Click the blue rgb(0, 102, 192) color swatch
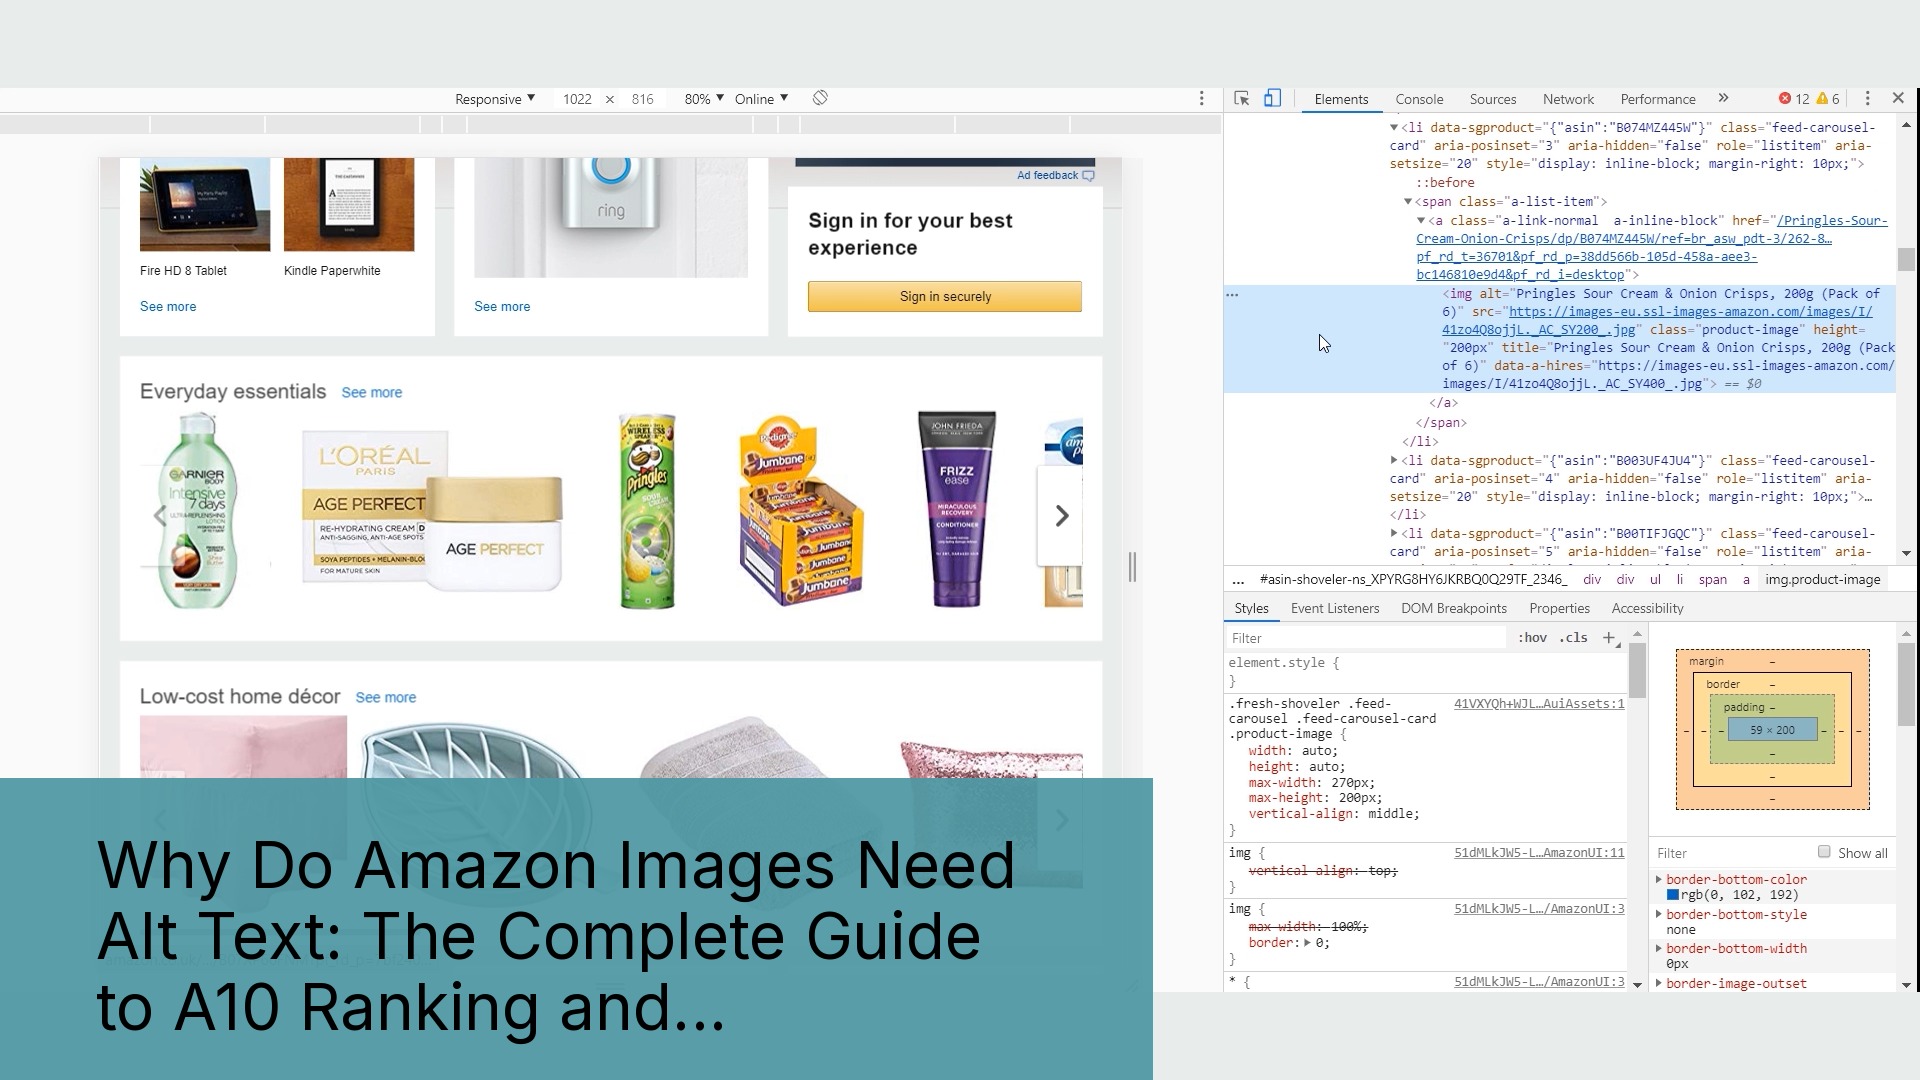Image resolution: width=1920 pixels, height=1080 pixels. click(x=1672, y=894)
